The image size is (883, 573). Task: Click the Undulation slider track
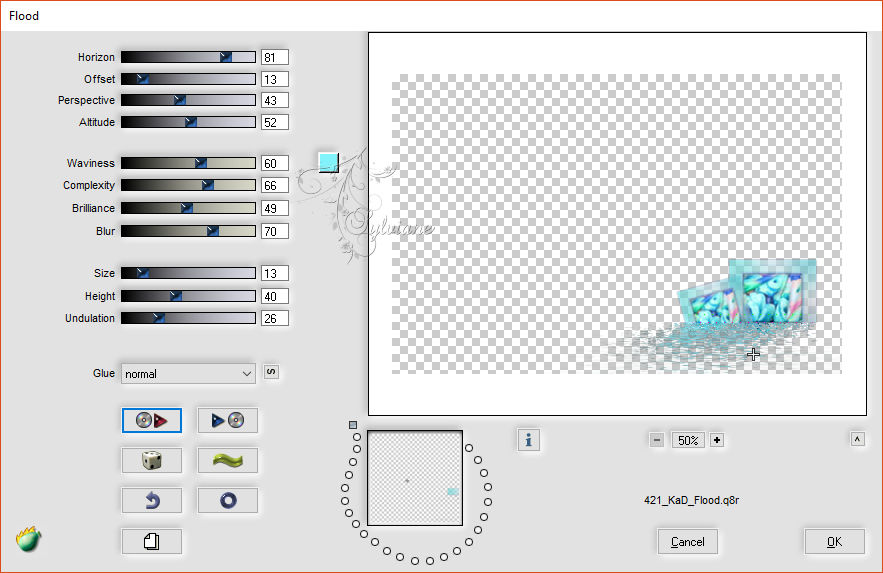[x=188, y=318]
